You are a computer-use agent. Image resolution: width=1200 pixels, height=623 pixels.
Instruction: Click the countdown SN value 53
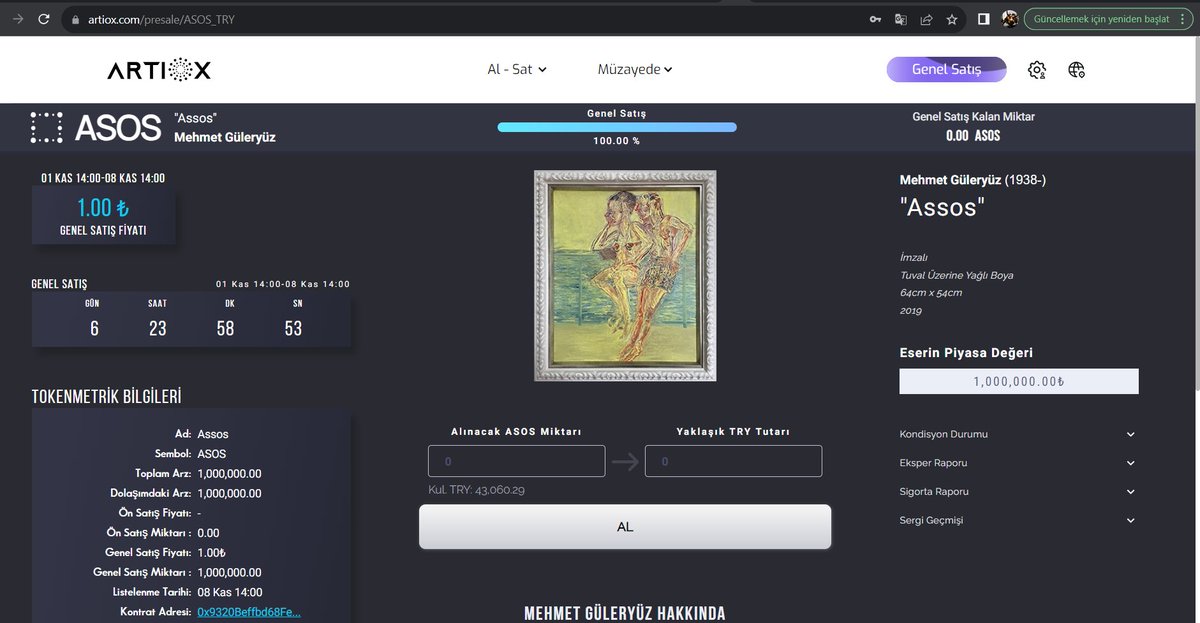tap(293, 328)
